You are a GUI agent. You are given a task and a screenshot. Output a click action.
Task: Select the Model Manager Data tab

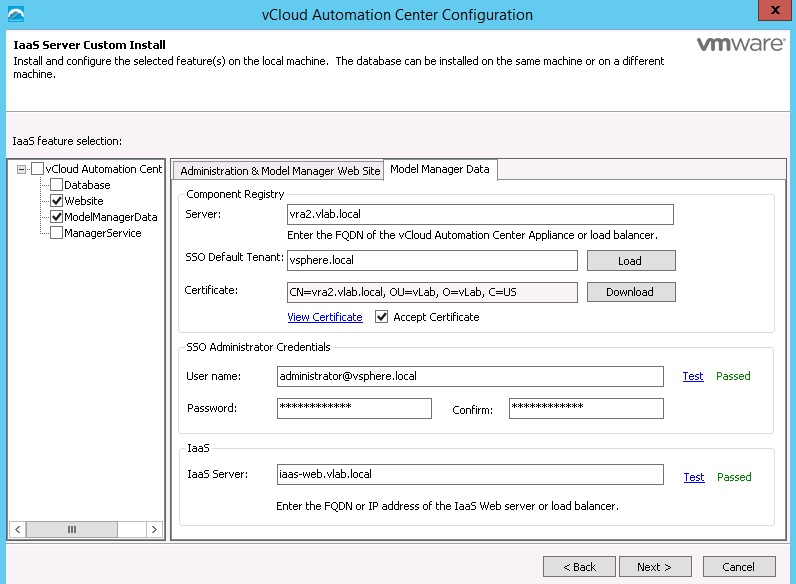440,170
